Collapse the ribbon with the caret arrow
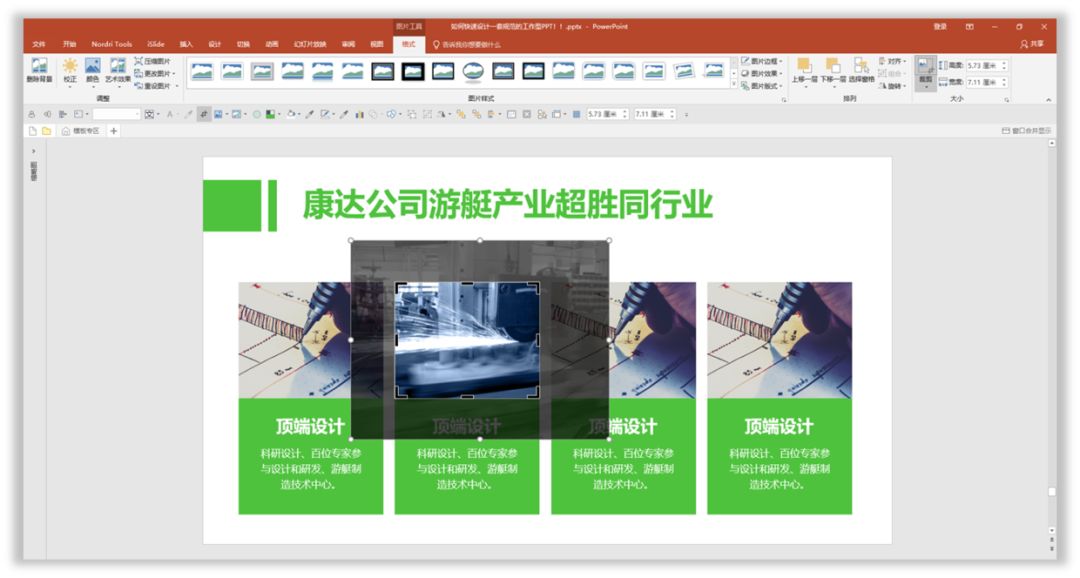Viewport: 1080px width, 578px height. 1048,100
